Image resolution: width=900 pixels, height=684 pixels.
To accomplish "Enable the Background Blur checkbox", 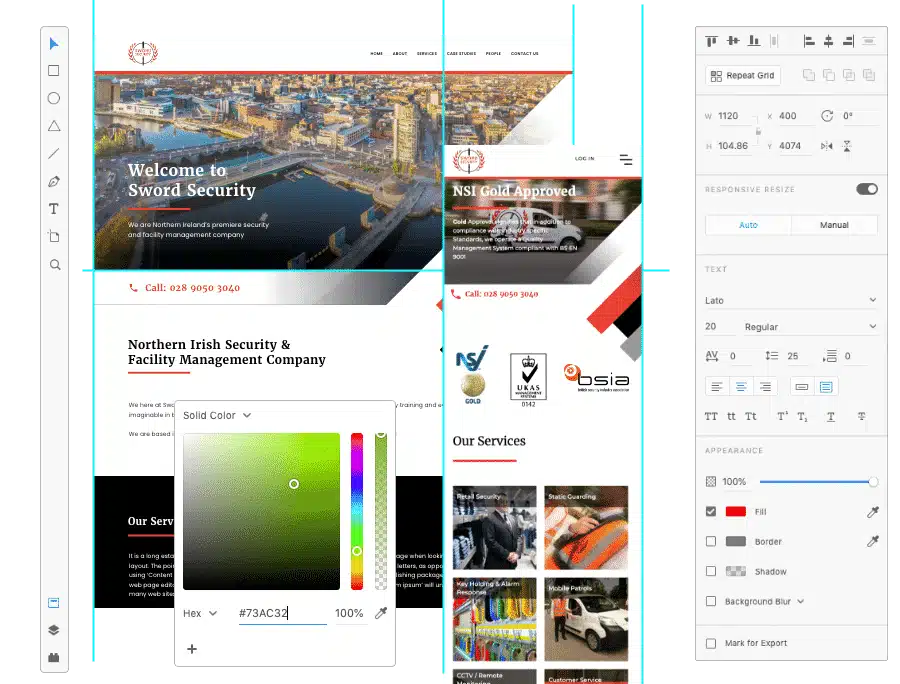I will [711, 601].
